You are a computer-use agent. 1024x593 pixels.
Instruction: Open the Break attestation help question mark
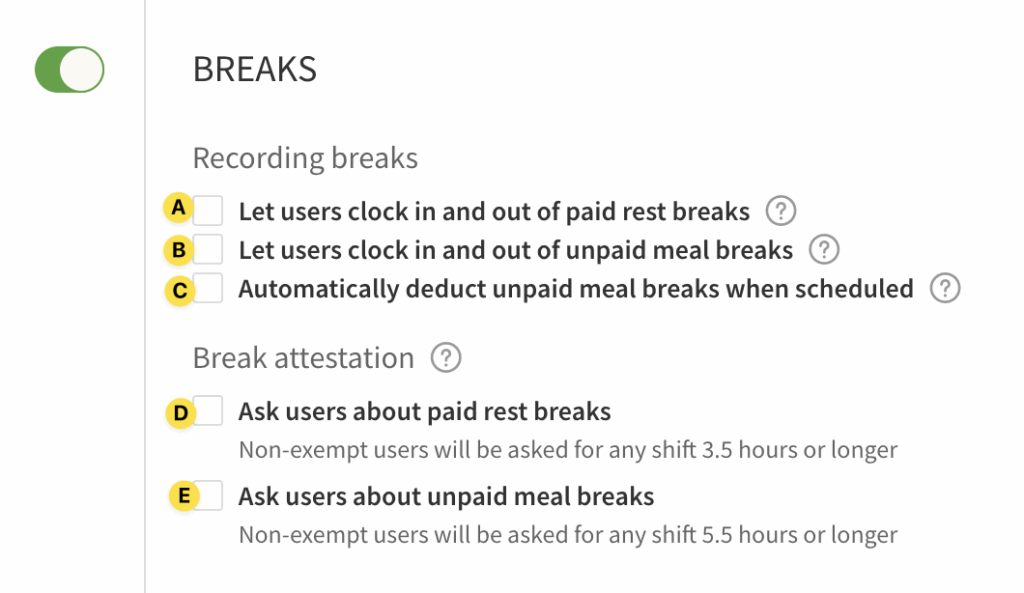pos(446,358)
